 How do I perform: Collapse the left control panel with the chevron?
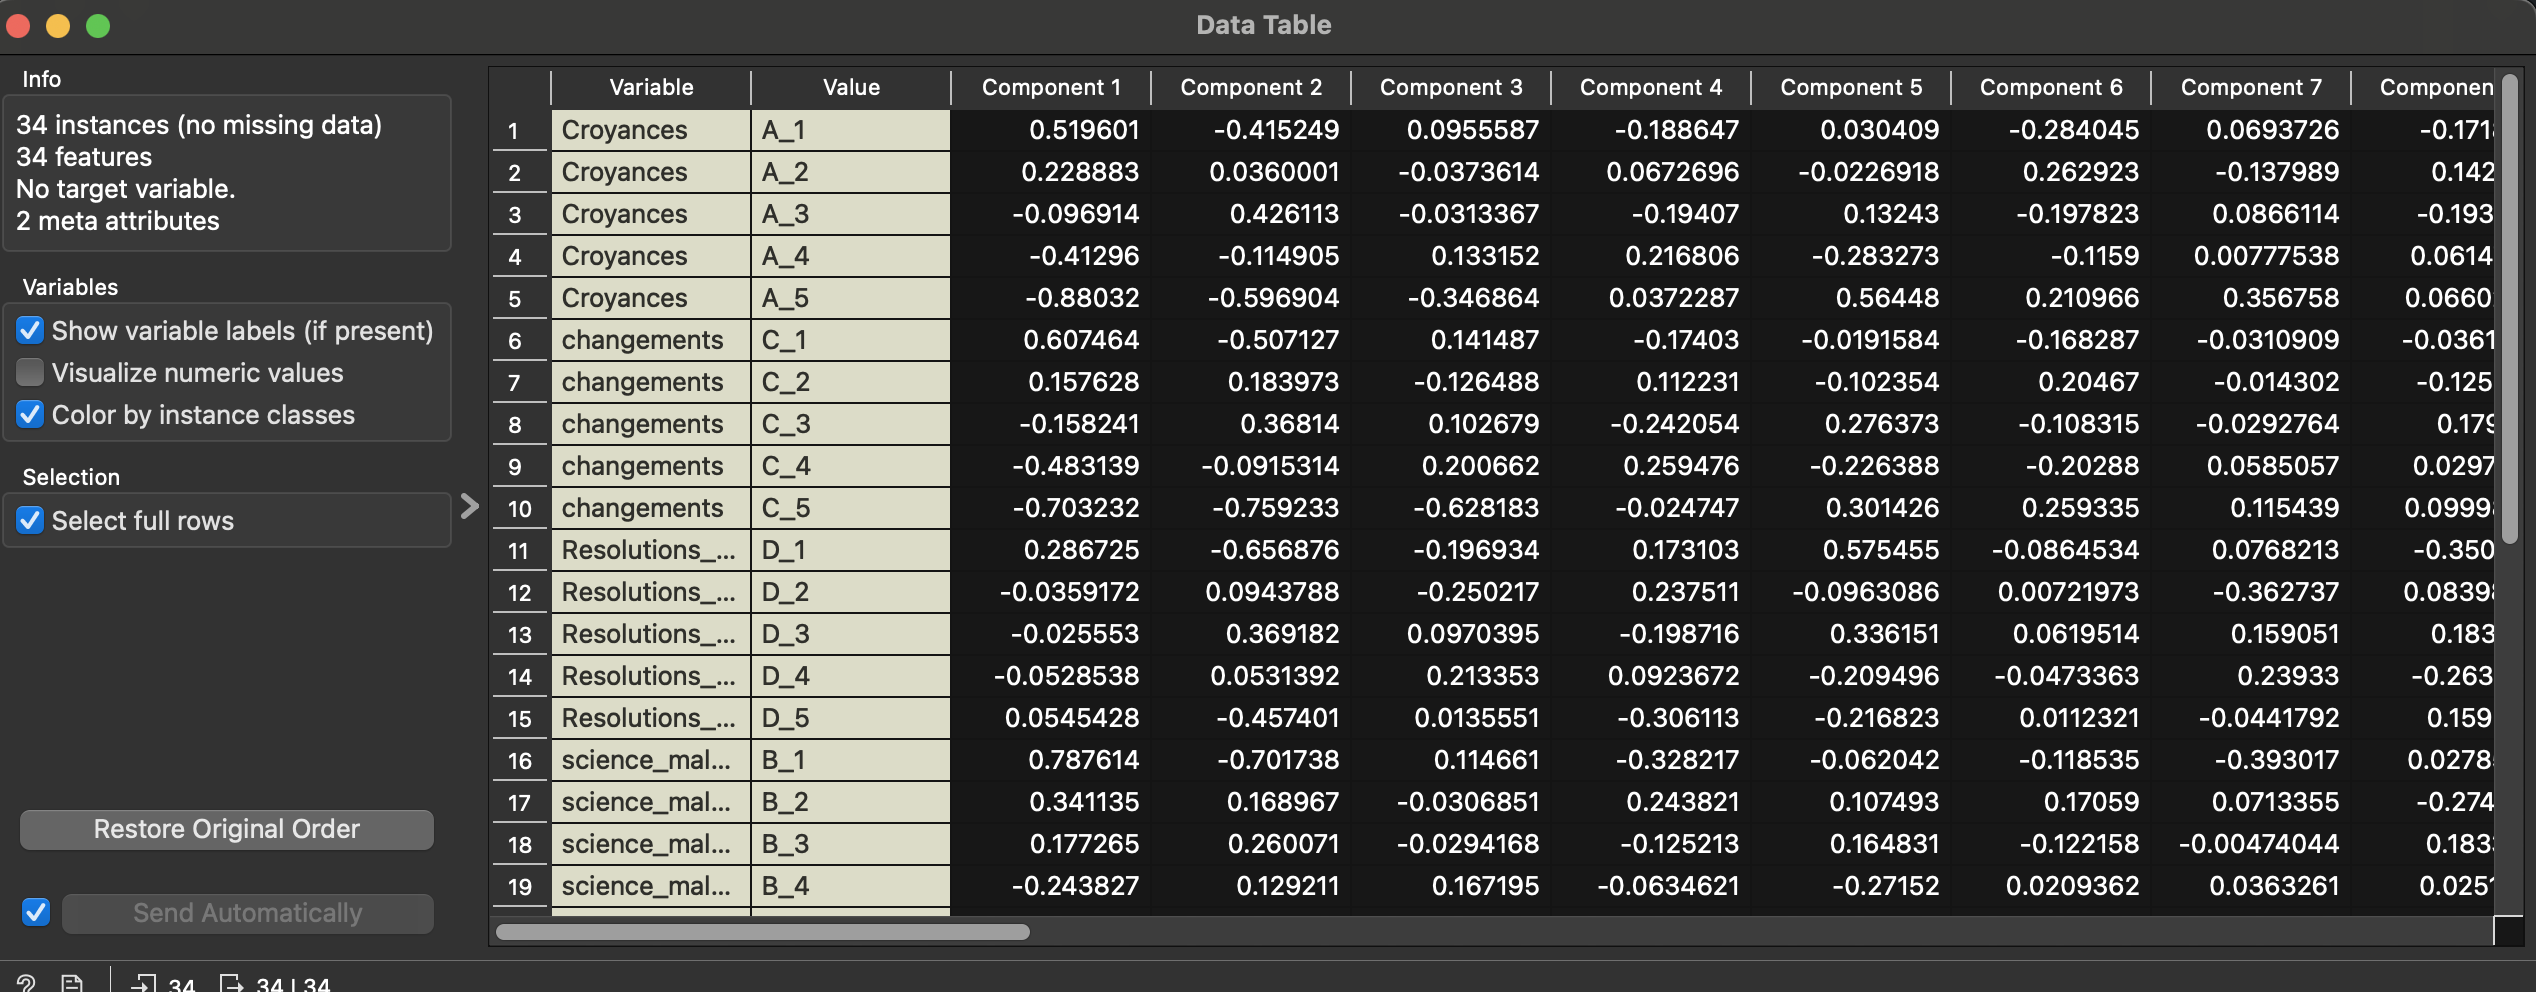coord(469,506)
